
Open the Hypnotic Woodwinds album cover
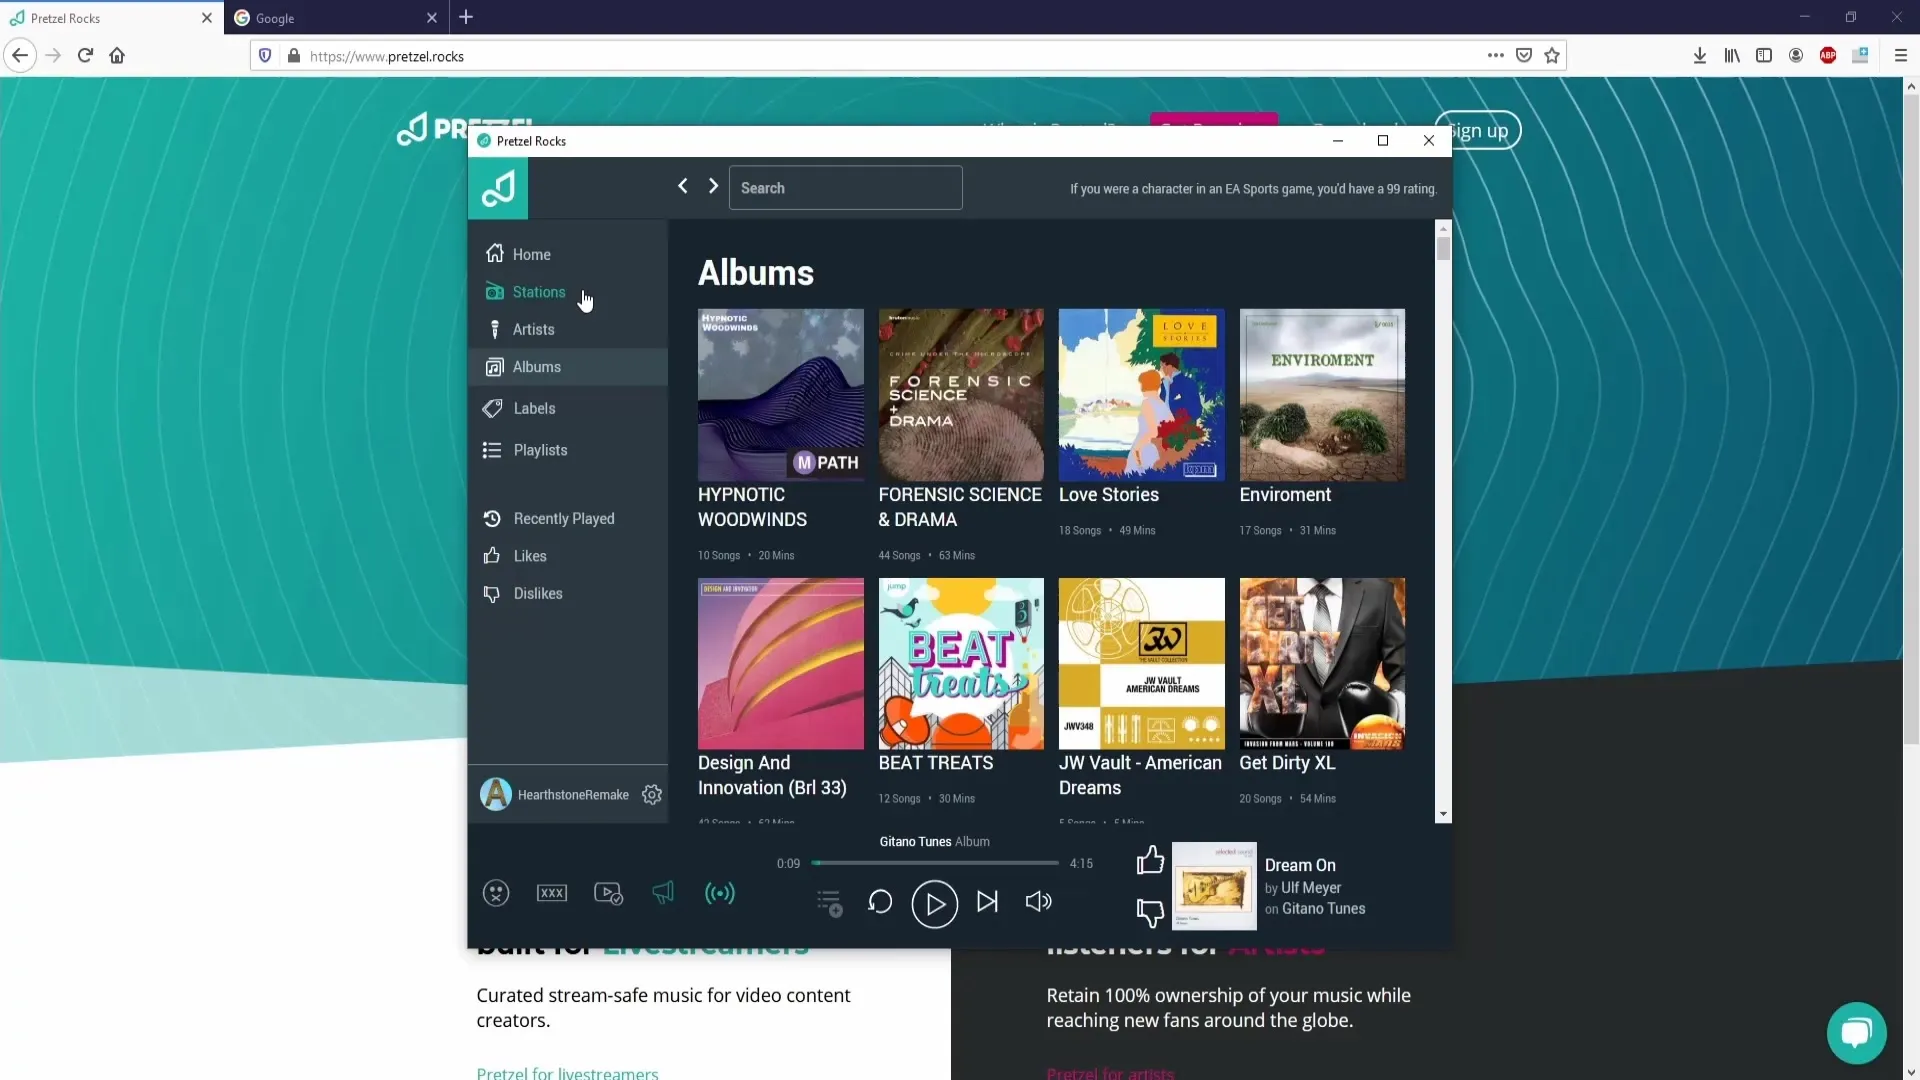[x=781, y=395]
